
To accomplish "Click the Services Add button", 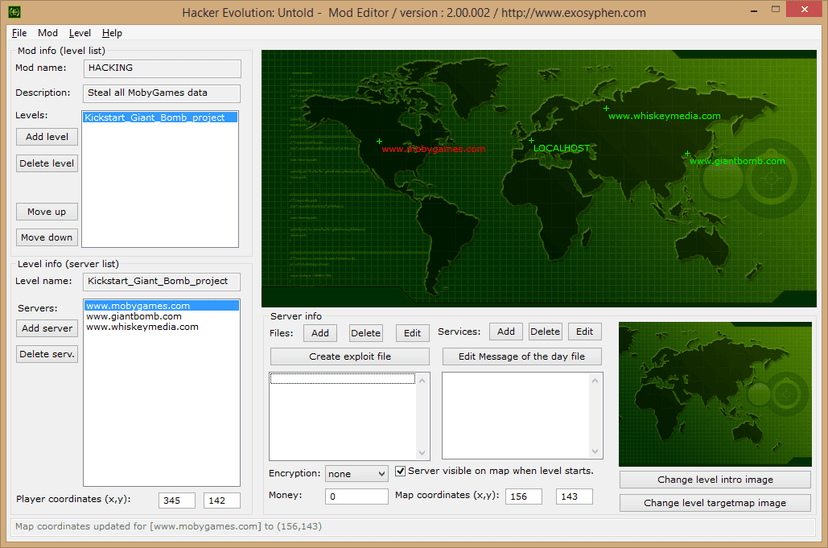I will coord(506,332).
